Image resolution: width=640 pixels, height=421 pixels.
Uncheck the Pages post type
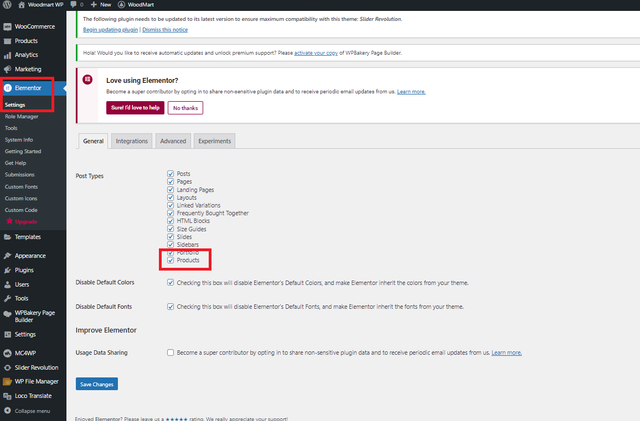(x=171, y=181)
